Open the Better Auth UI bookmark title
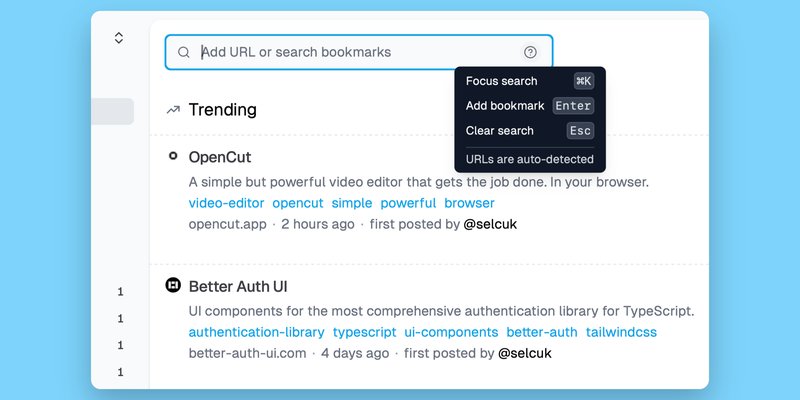The image size is (800, 400). [238, 287]
